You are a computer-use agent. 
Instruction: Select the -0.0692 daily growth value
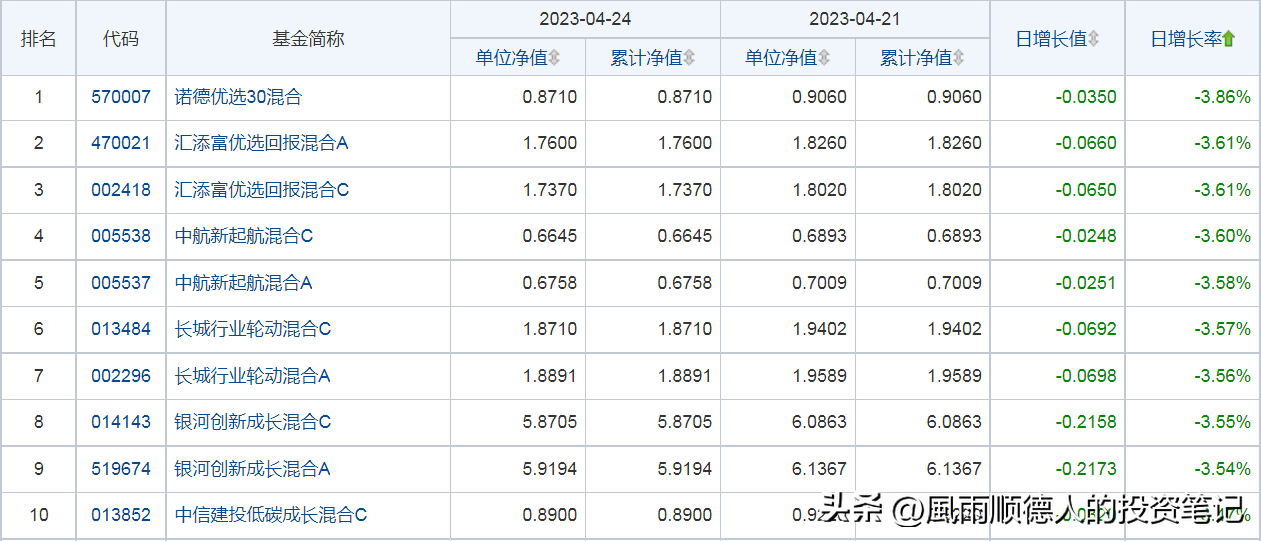click(1086, 329)
